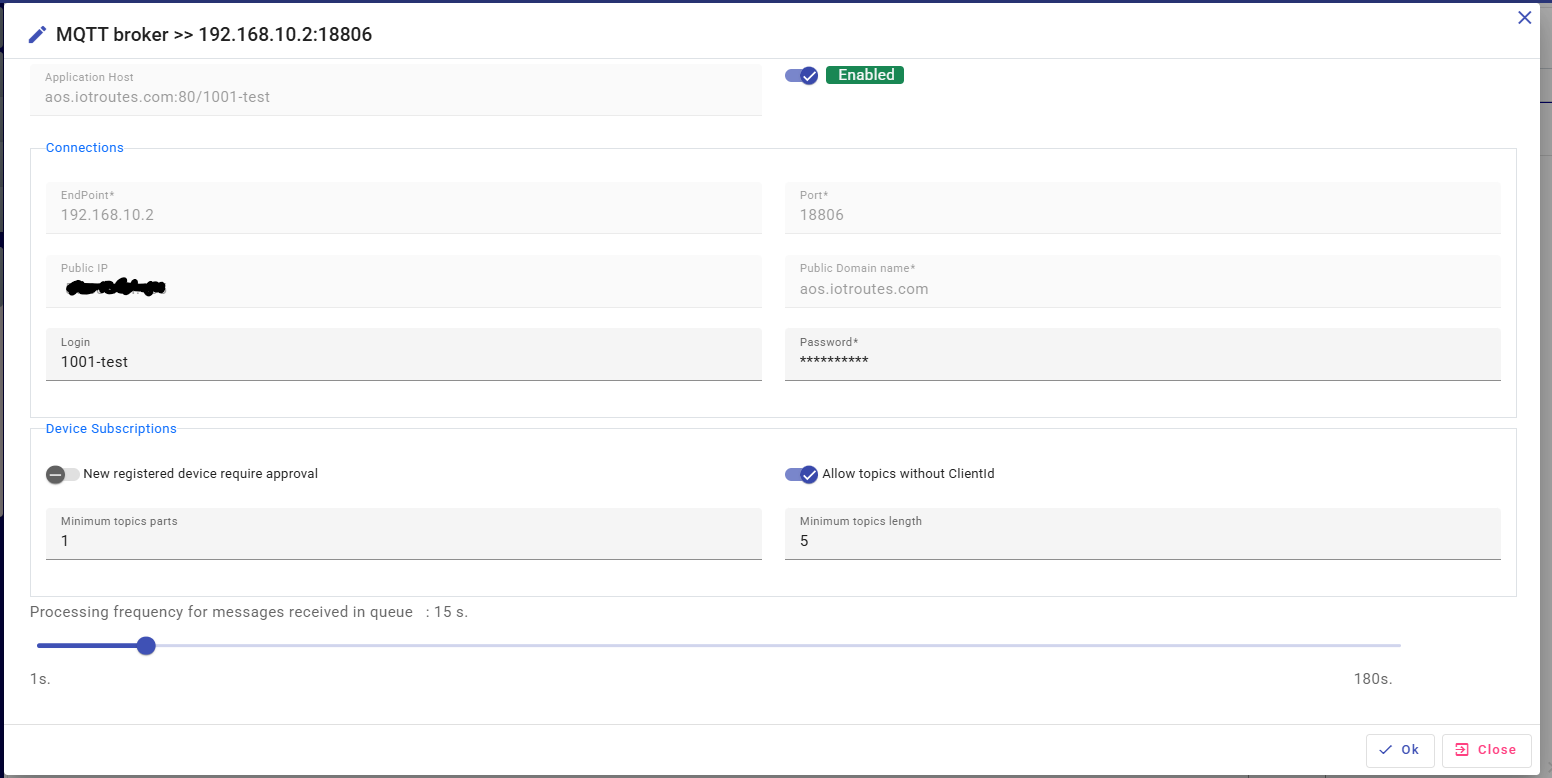
Task: Disable Allow topics without ClientId toggle
Action: click(x=802, y=474)
